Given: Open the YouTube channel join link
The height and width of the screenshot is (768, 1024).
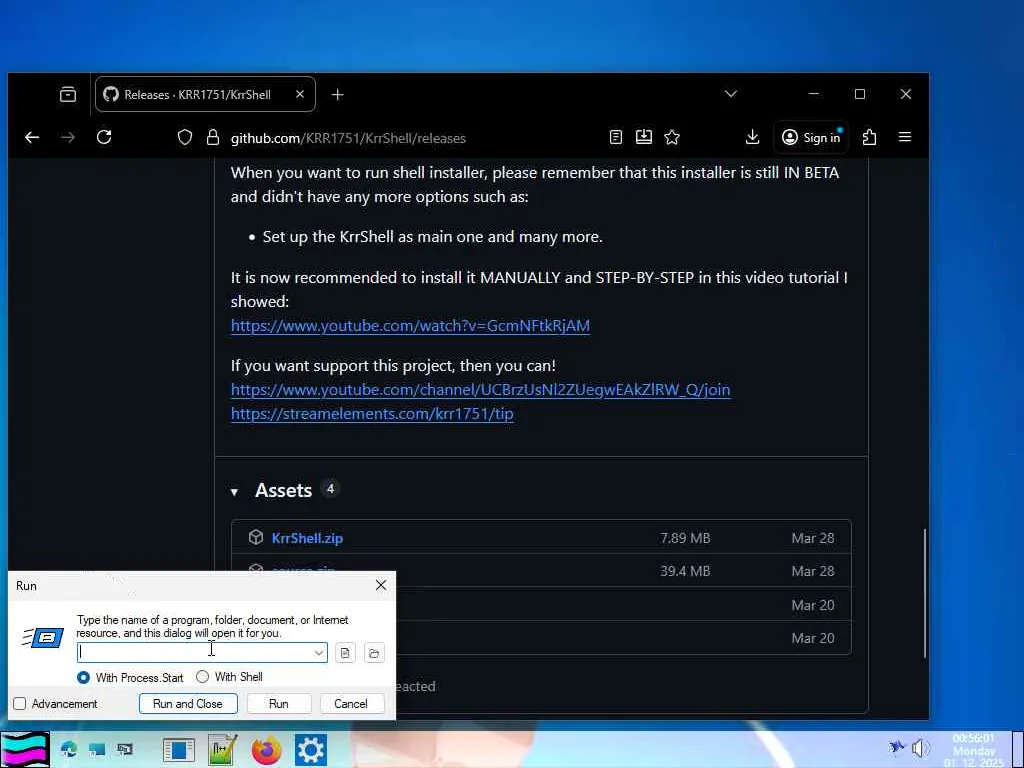Looking at the screenshot, I should pos(480,389).
